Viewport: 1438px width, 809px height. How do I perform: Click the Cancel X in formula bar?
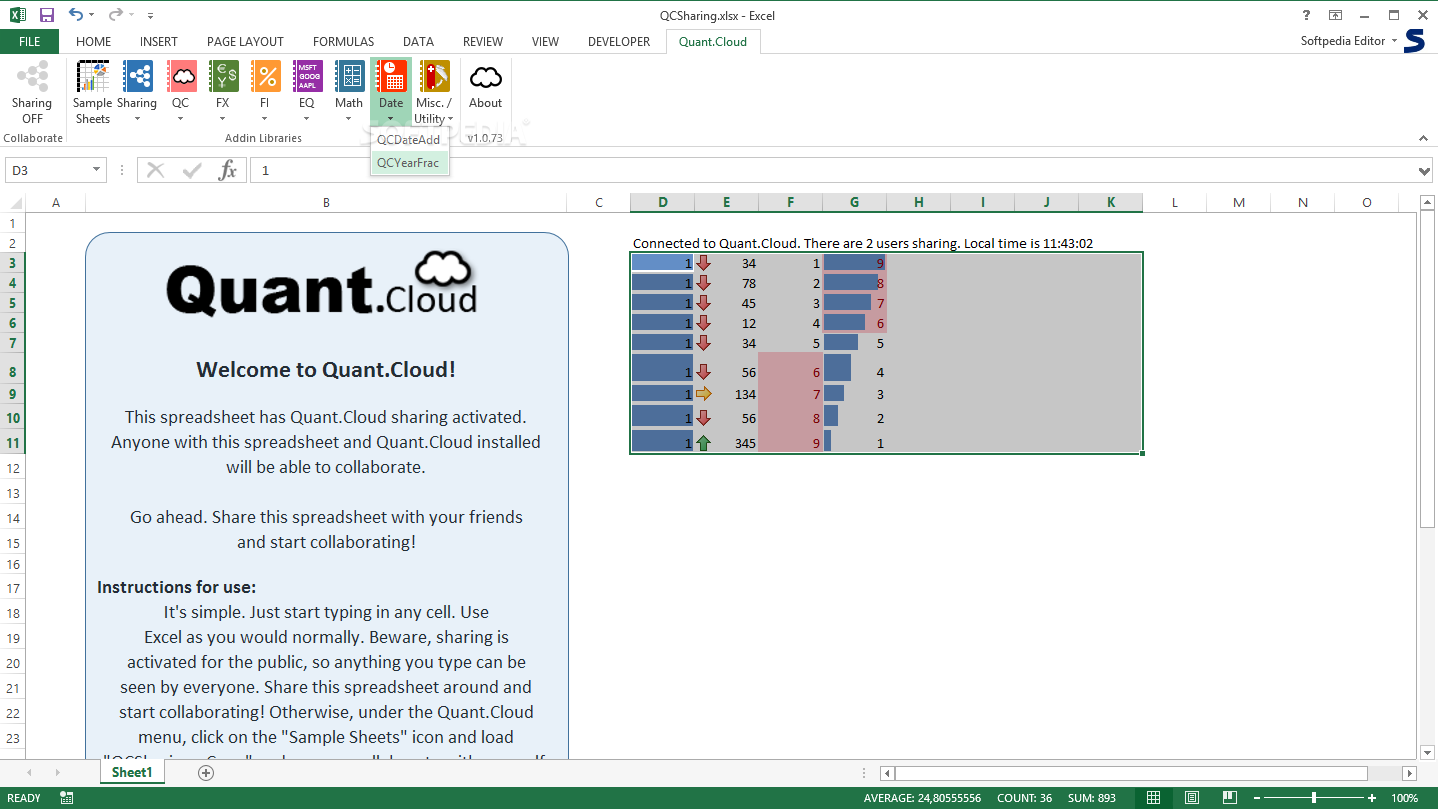[x=156, y=170]
